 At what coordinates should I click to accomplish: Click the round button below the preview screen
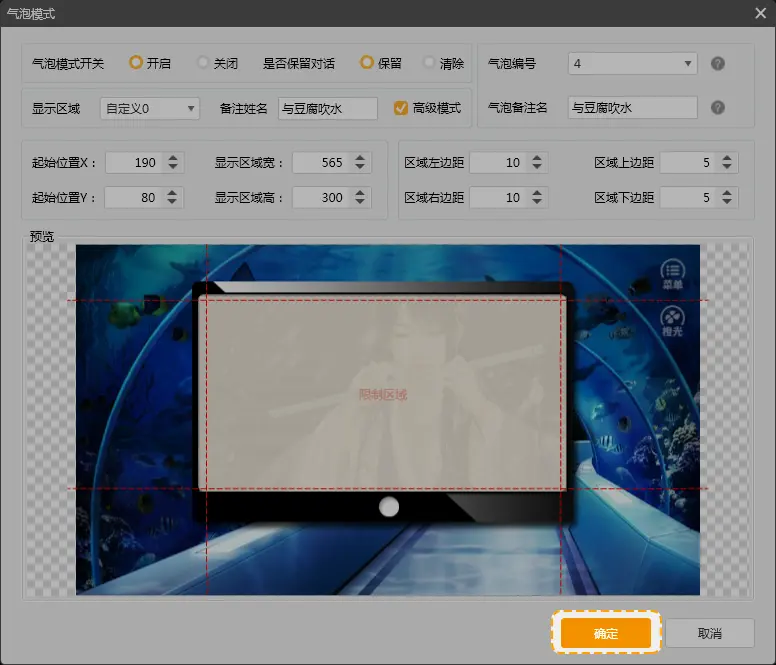click(x=389, y=507)
